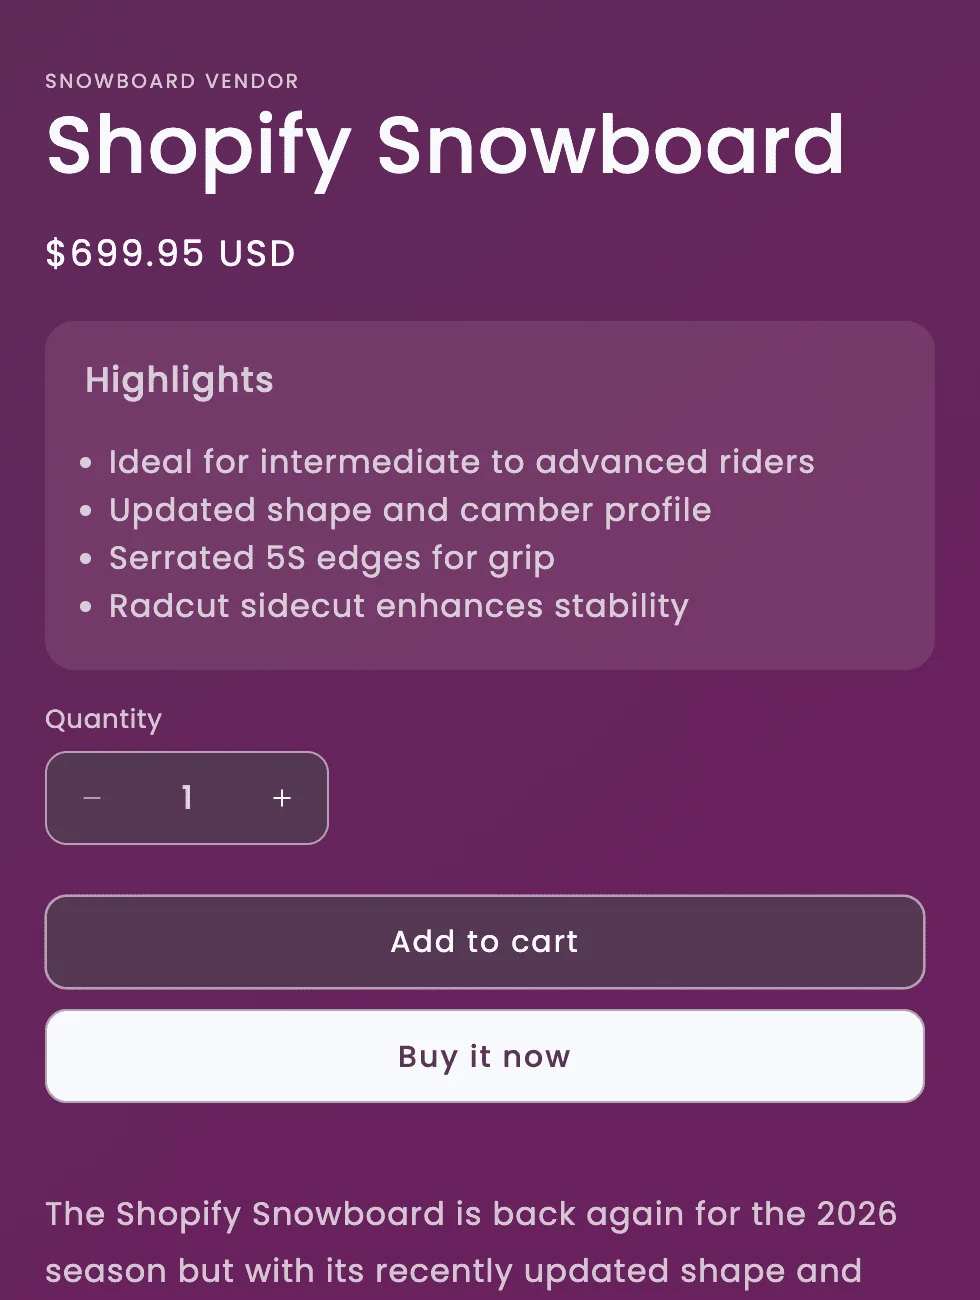
Task: Click the quantity number input field
Action: pos(187,798)
